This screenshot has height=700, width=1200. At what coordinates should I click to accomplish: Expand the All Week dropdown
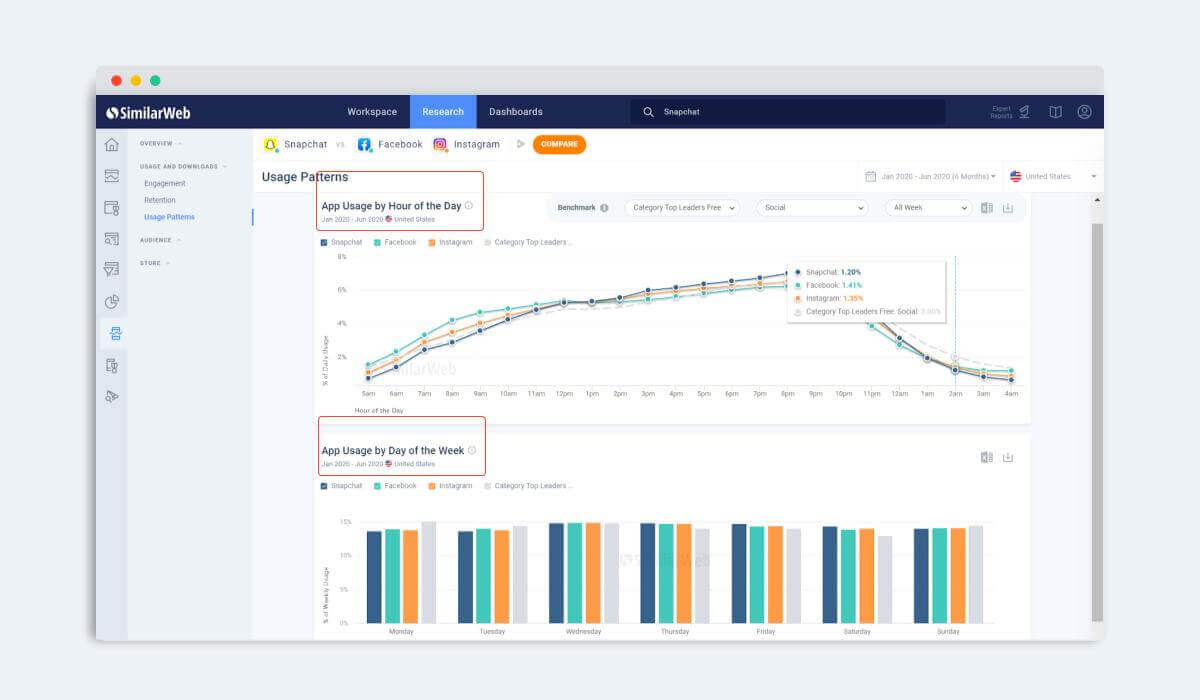[928, 208]
